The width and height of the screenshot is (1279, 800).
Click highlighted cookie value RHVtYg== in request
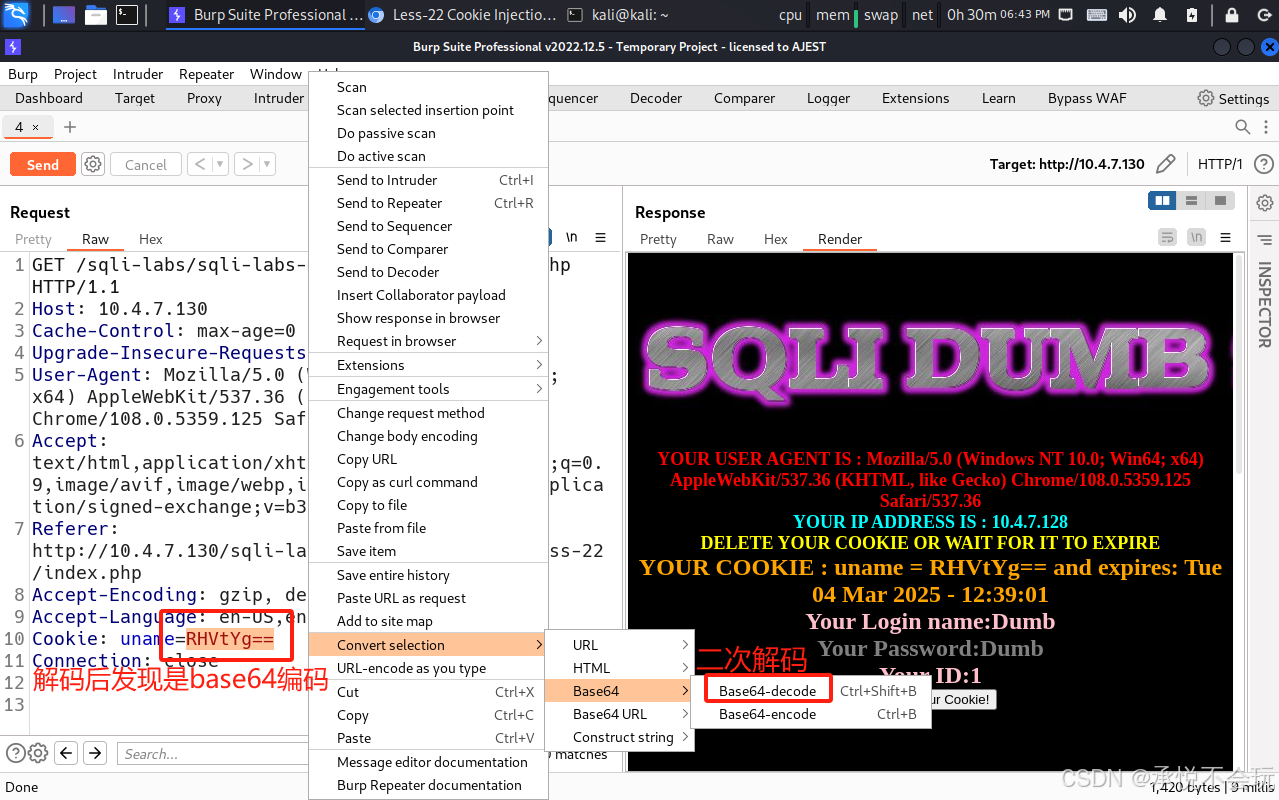click(x=230, y=638)
